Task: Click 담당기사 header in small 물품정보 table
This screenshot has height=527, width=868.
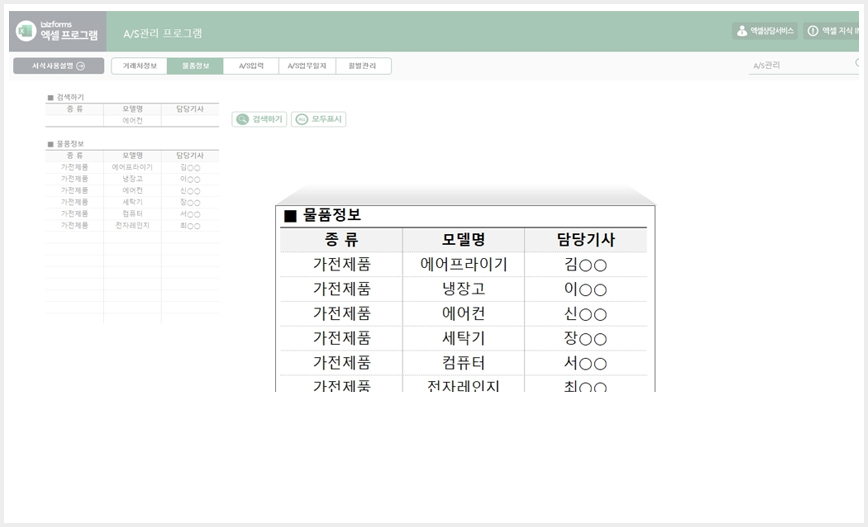Action: (x=190, y=156)
